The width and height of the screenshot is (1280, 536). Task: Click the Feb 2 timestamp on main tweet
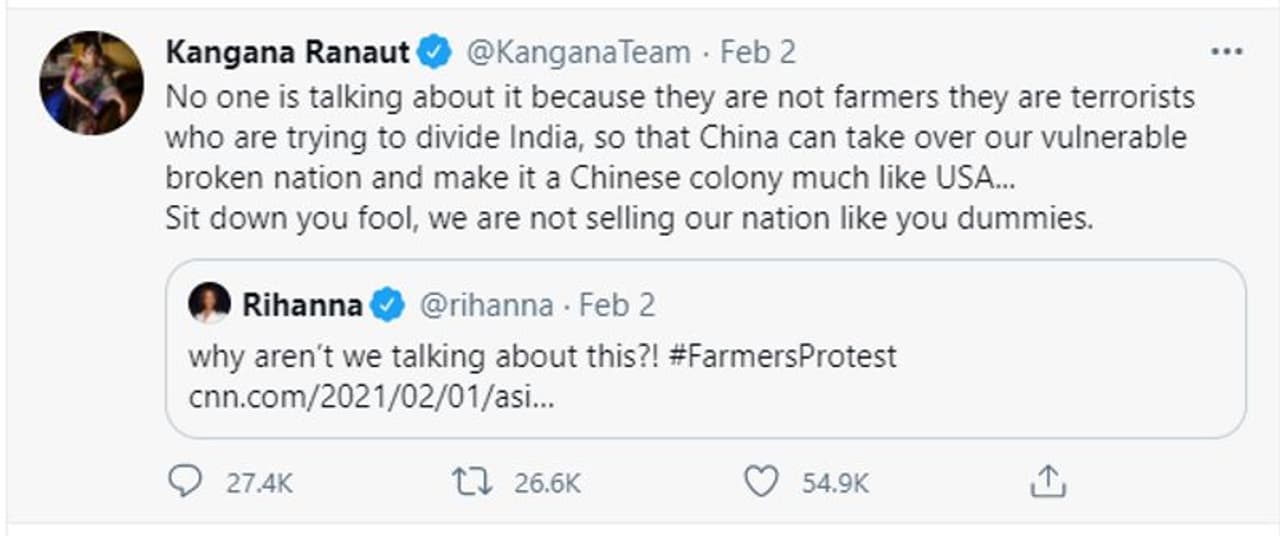(x=758, y=52)
